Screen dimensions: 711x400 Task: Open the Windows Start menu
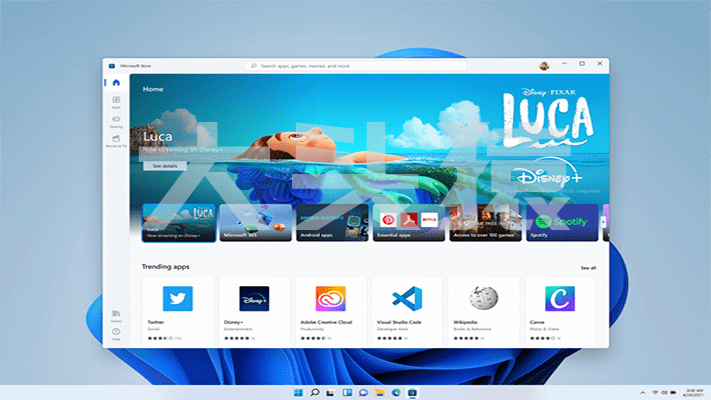point(298,393)
